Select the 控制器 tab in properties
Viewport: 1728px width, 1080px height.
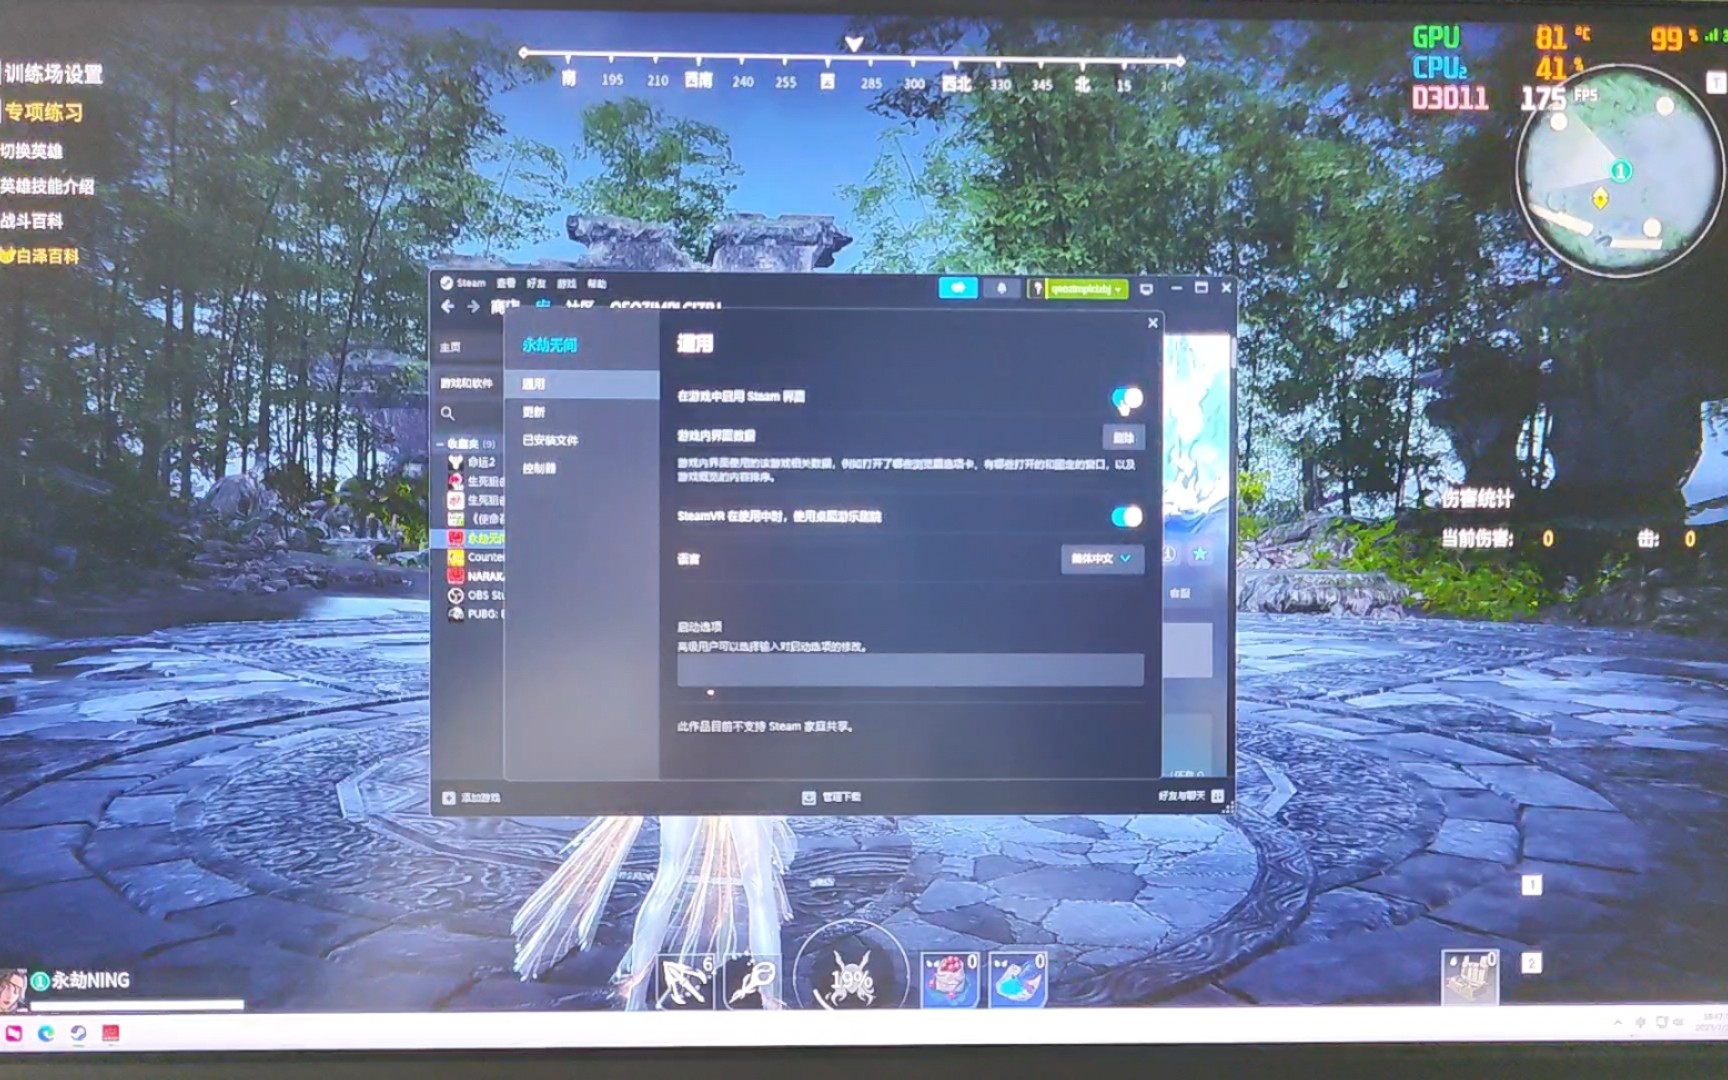point(582,468)
